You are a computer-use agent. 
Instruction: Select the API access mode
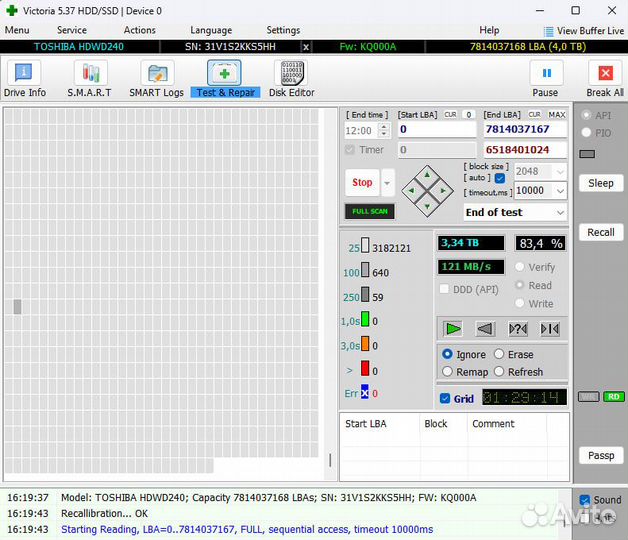[586, 115]
